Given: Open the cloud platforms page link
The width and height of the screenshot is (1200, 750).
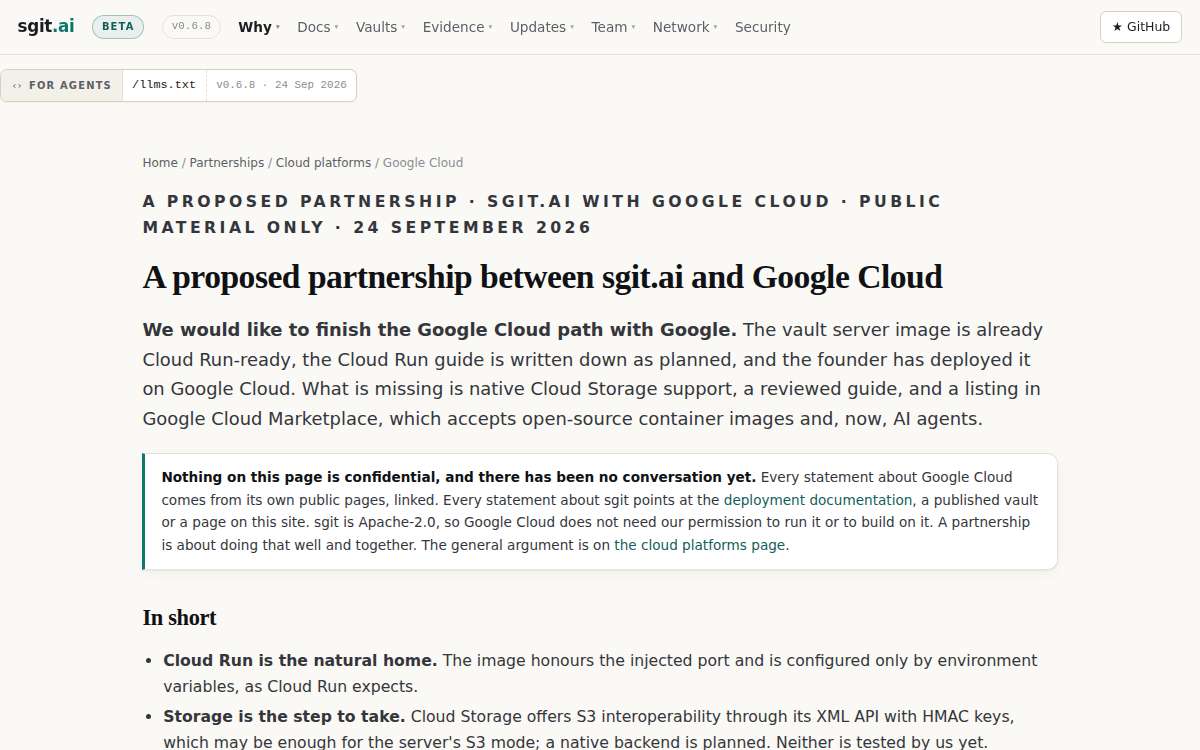Looking at the screenshot, I should tap(700, 545).
